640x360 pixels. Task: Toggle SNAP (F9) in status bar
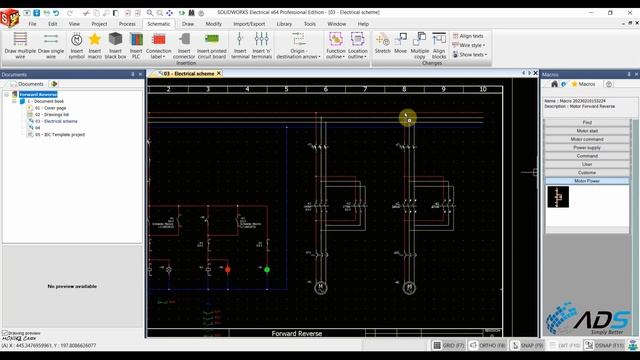pyautogui.click(x=527, y=345)
